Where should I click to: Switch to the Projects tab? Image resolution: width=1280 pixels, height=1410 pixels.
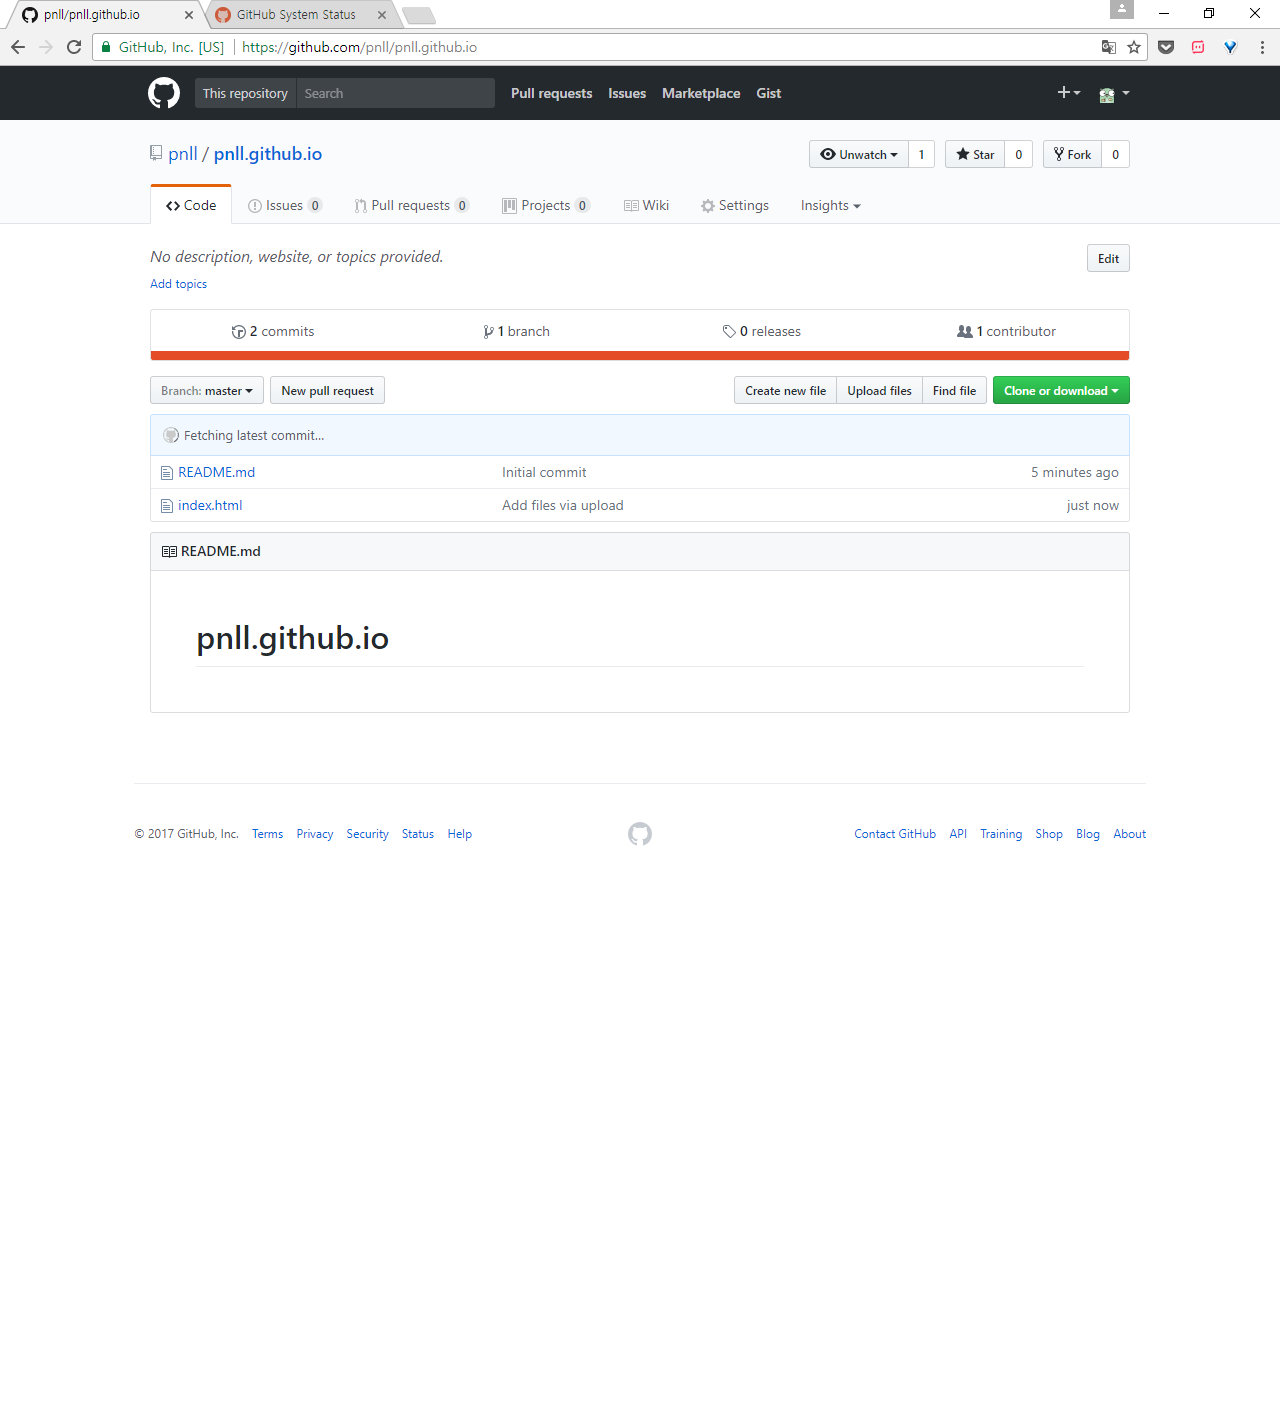[546, 205]
